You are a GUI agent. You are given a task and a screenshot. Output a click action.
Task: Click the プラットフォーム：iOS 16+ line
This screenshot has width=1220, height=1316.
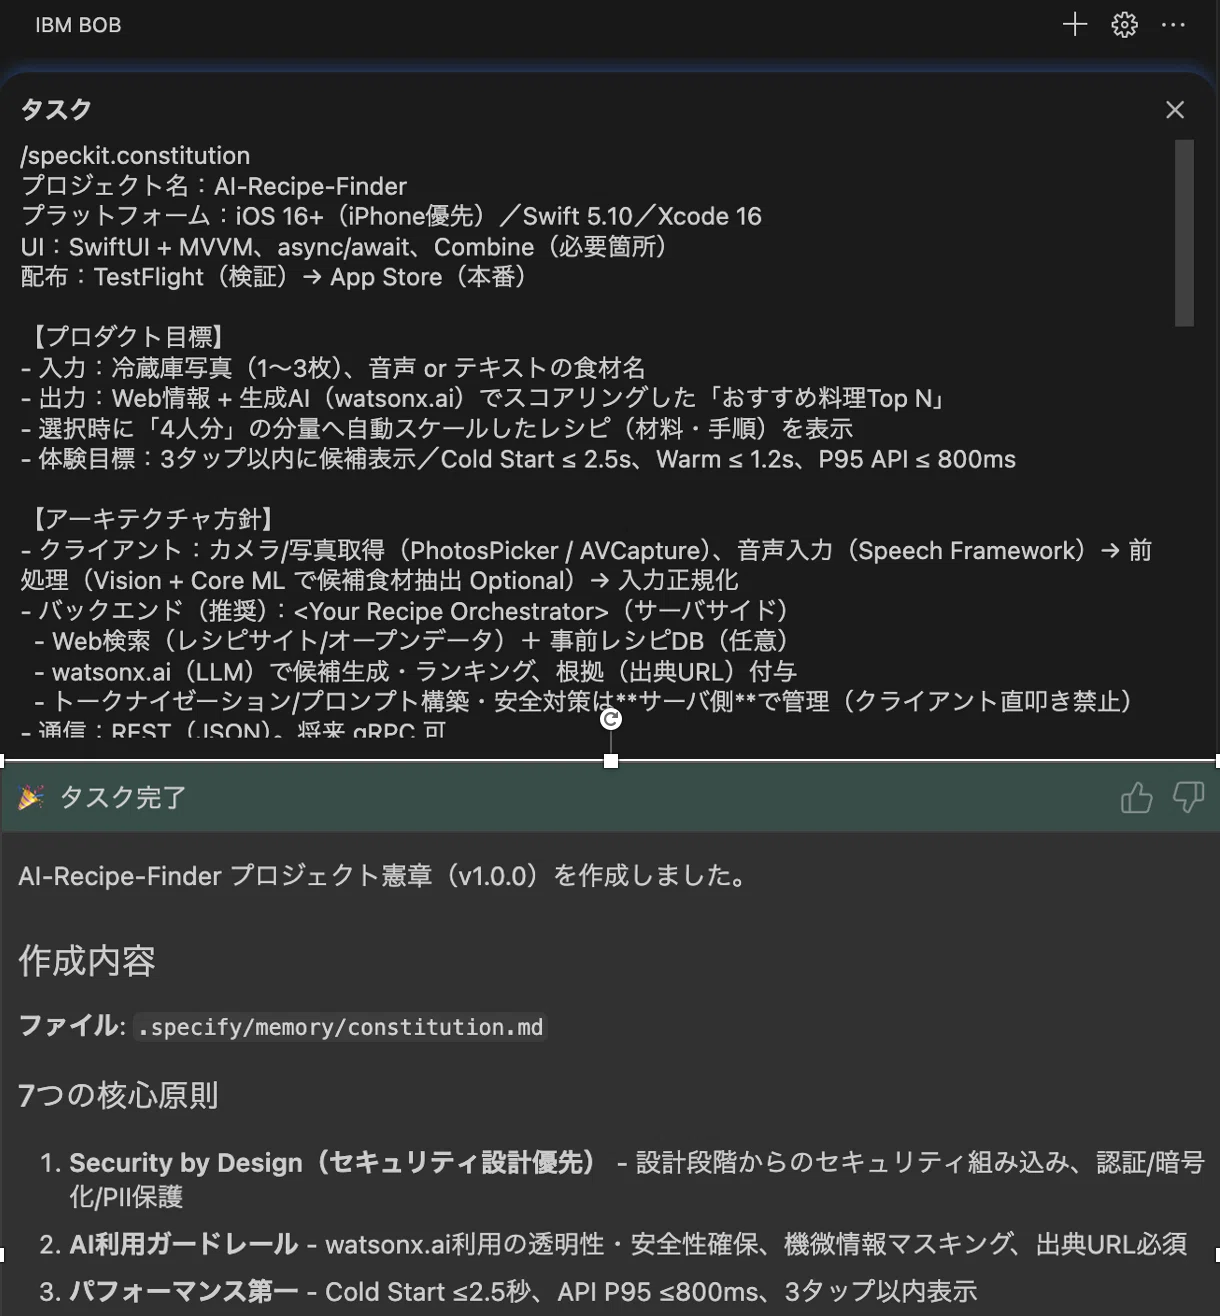(x=391, y=216)
